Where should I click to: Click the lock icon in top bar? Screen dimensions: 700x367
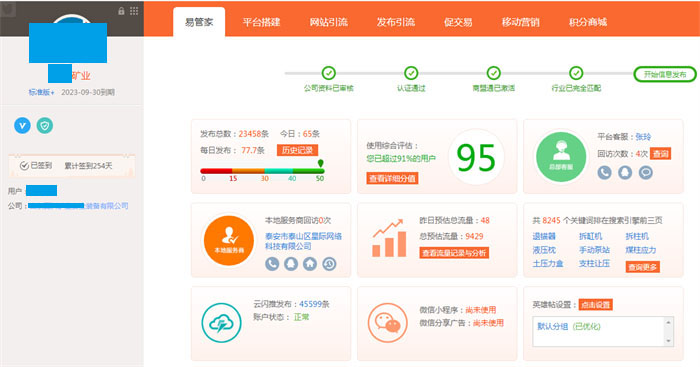point(121,11)
